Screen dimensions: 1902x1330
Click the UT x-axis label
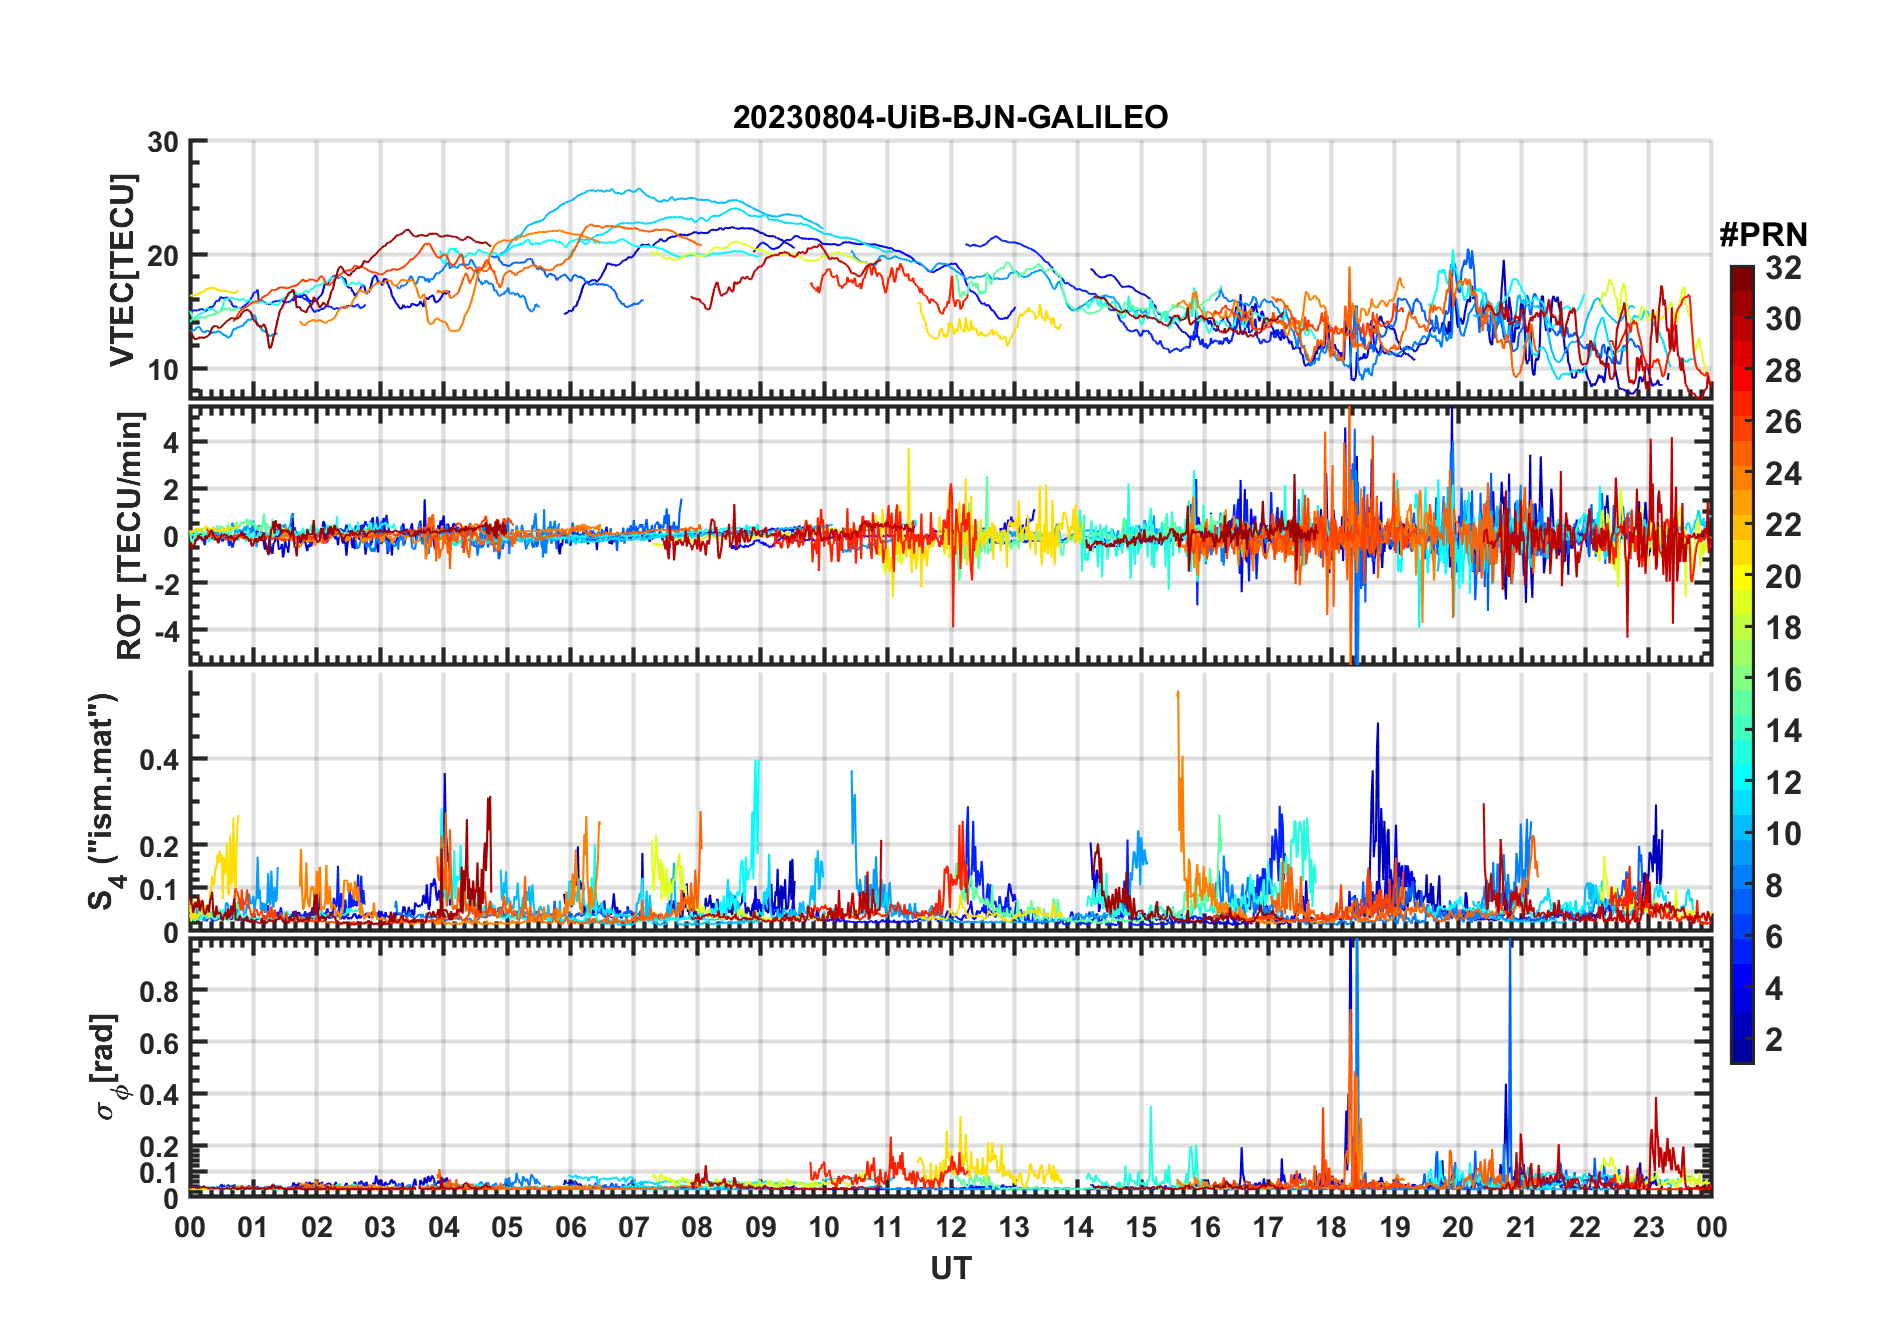coord(951,1269)
